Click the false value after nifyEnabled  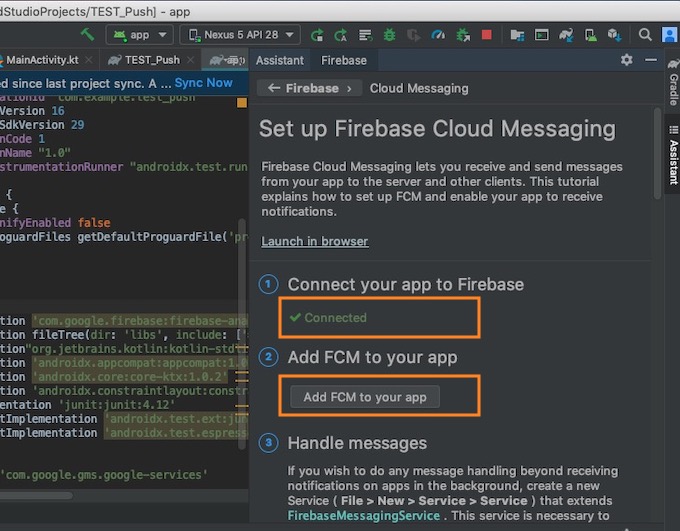click(94, 223)
